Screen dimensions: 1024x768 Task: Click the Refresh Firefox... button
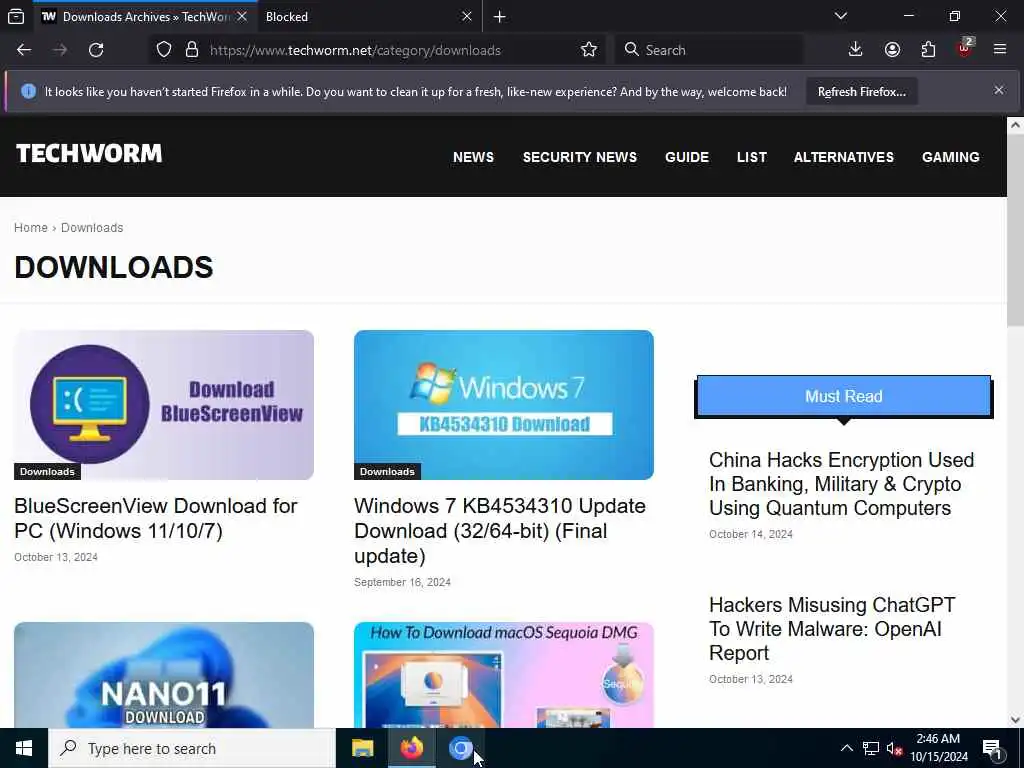point(861,92)
